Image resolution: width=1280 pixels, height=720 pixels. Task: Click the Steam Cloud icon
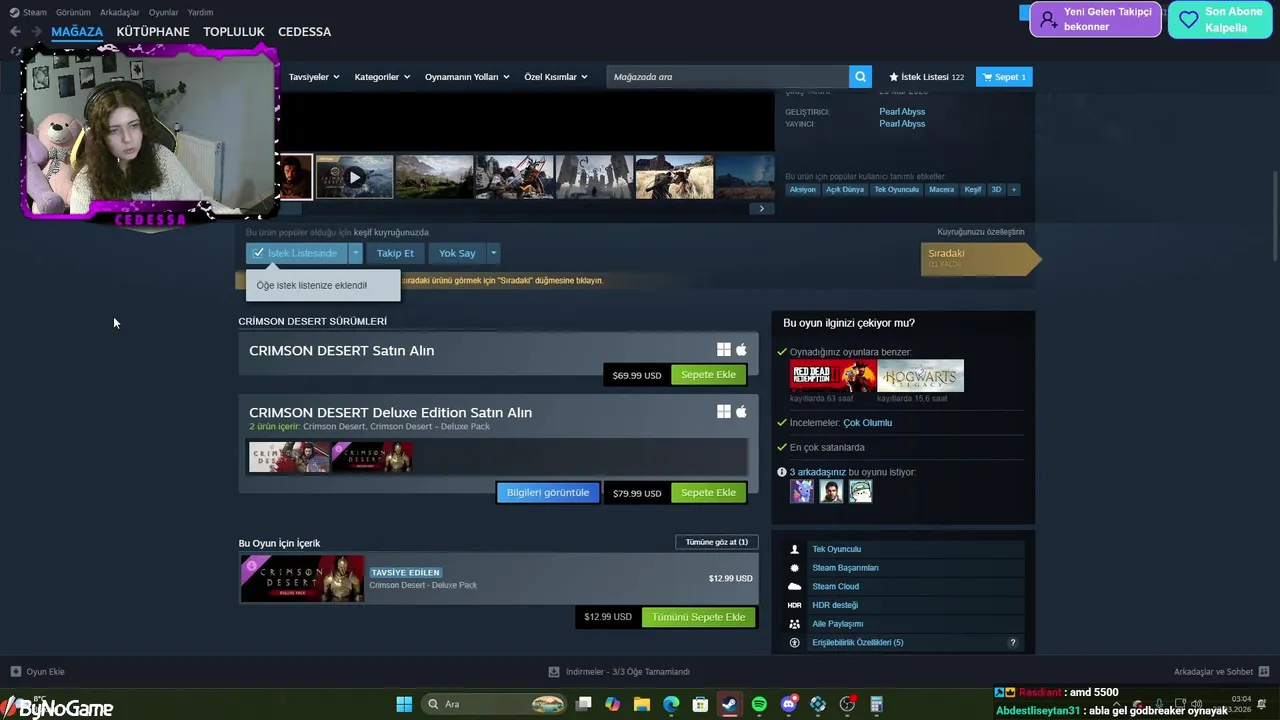click(x=794, y=586)
